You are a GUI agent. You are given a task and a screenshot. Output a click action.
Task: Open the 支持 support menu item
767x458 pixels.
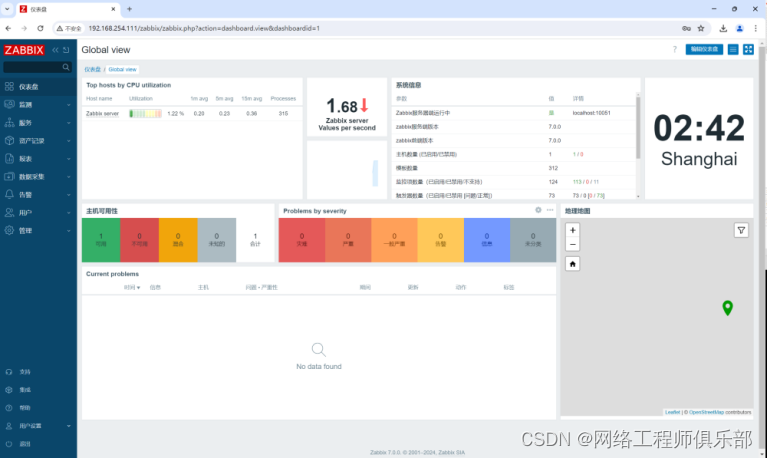pyautogui.click(x=38, y=372)
